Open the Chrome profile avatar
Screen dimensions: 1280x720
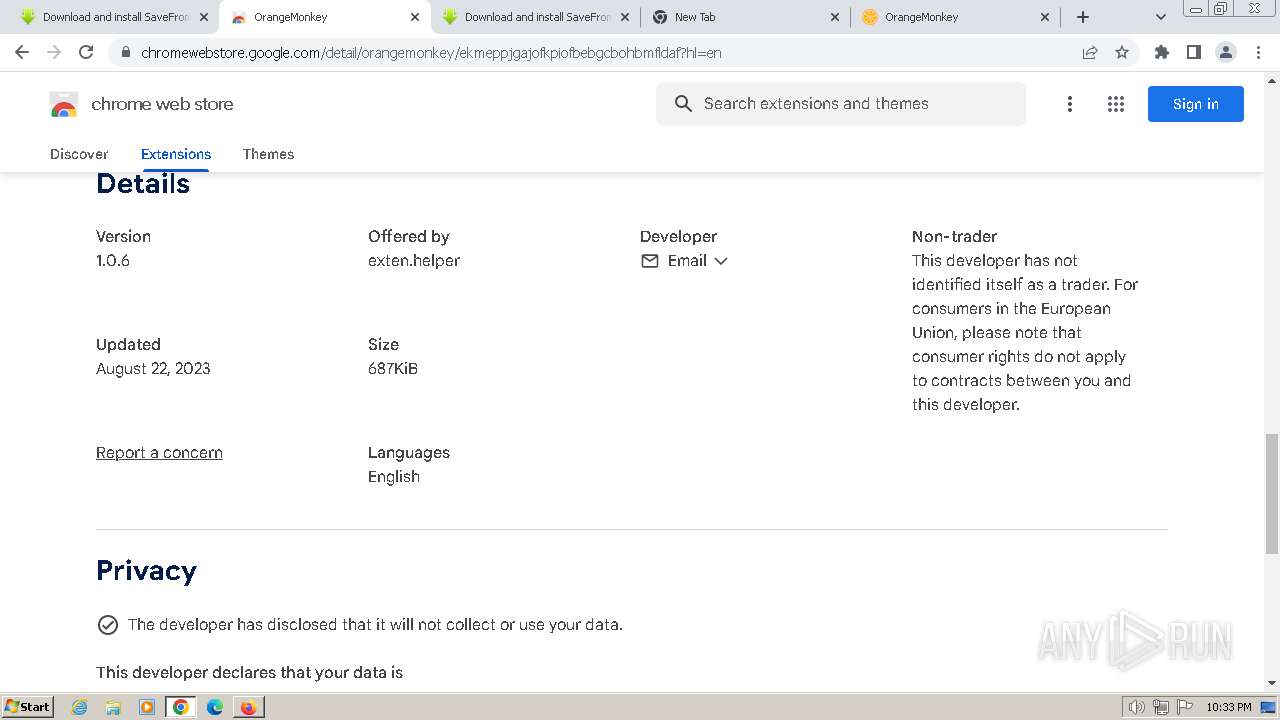1225,52
